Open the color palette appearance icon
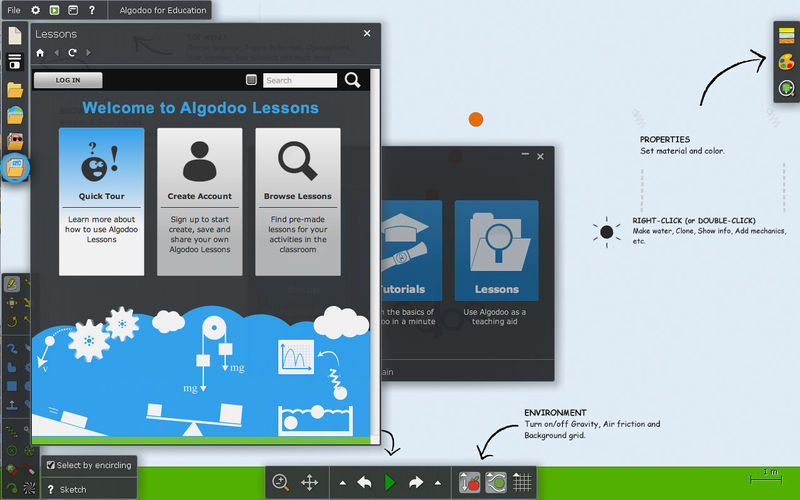800x500 pixels. [x=786, y=62]
